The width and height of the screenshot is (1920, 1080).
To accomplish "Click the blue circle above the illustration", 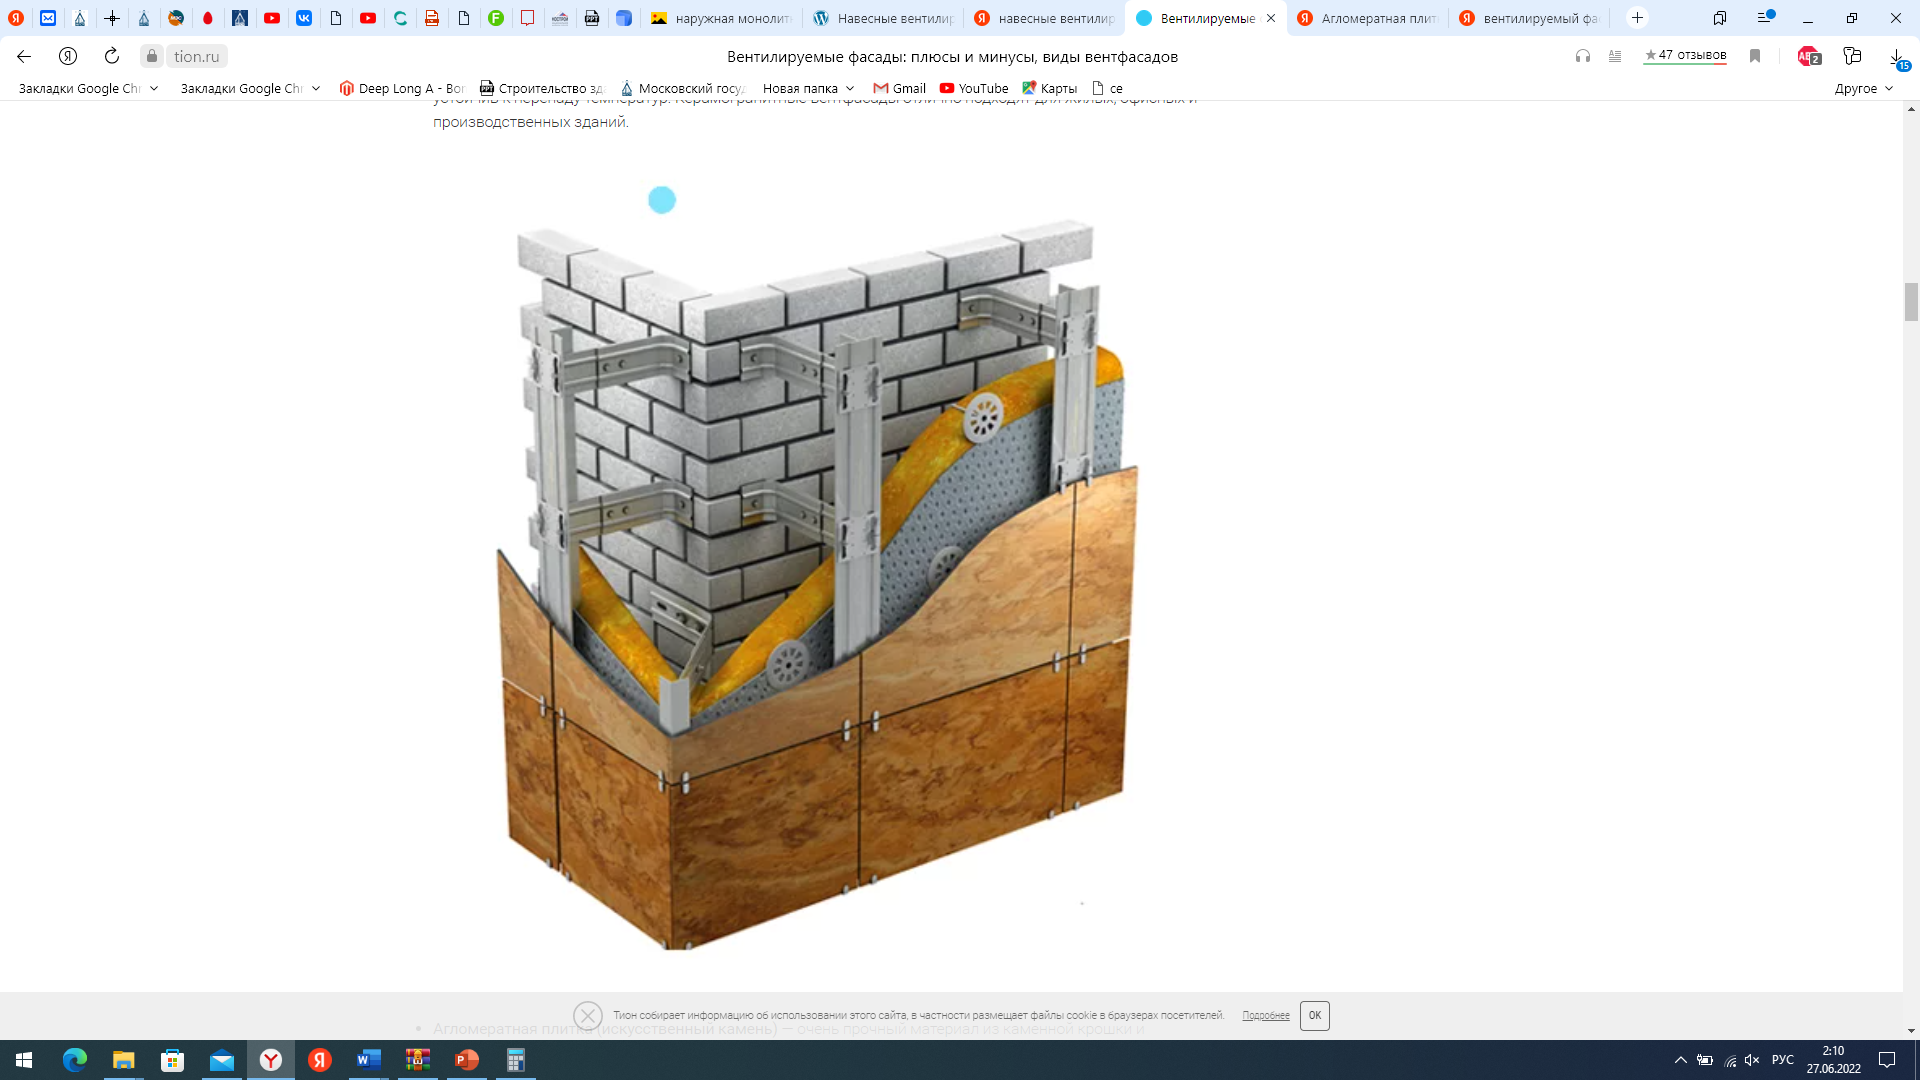I will 662,200.
